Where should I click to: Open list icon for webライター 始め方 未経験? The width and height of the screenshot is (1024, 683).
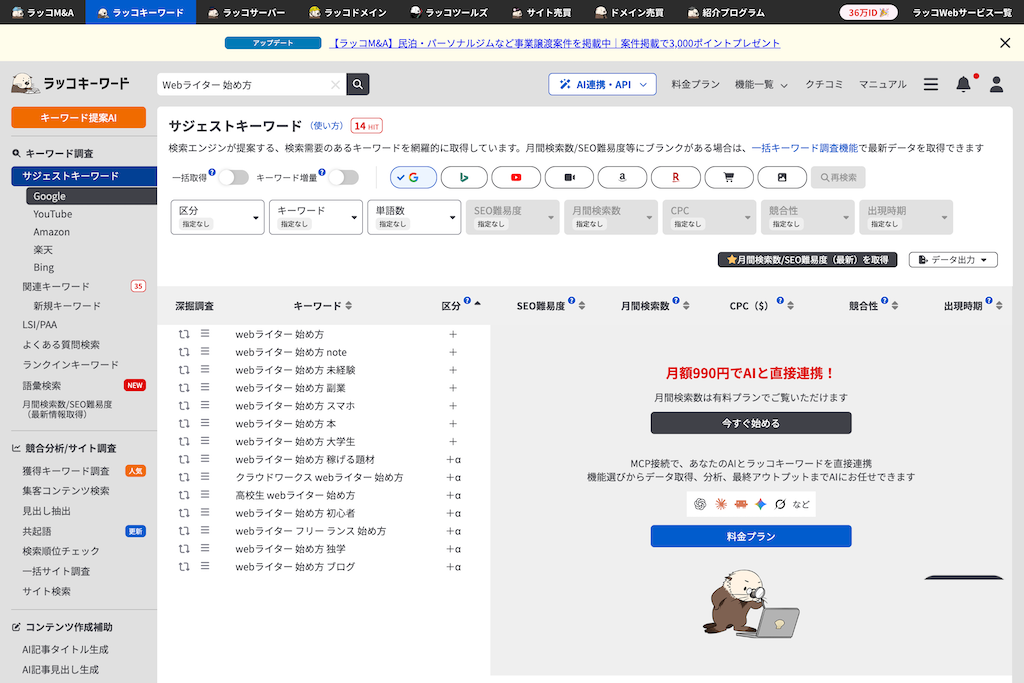205,370
